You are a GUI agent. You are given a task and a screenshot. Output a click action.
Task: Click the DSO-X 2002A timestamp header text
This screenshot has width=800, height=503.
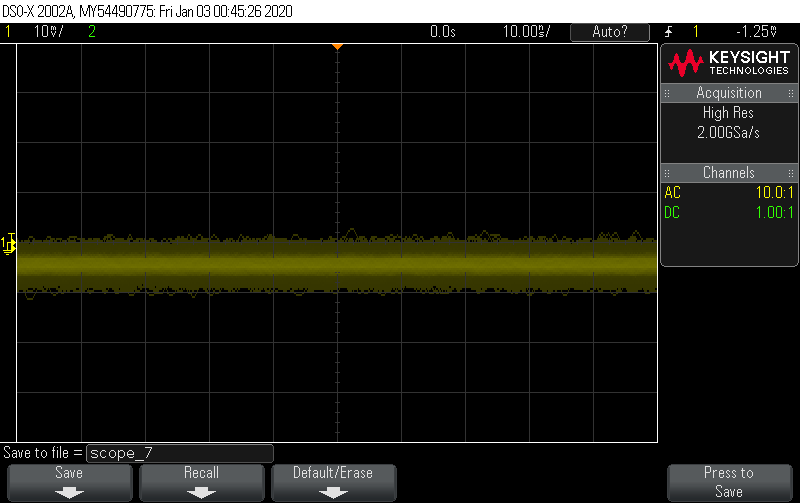click(147, 11)
